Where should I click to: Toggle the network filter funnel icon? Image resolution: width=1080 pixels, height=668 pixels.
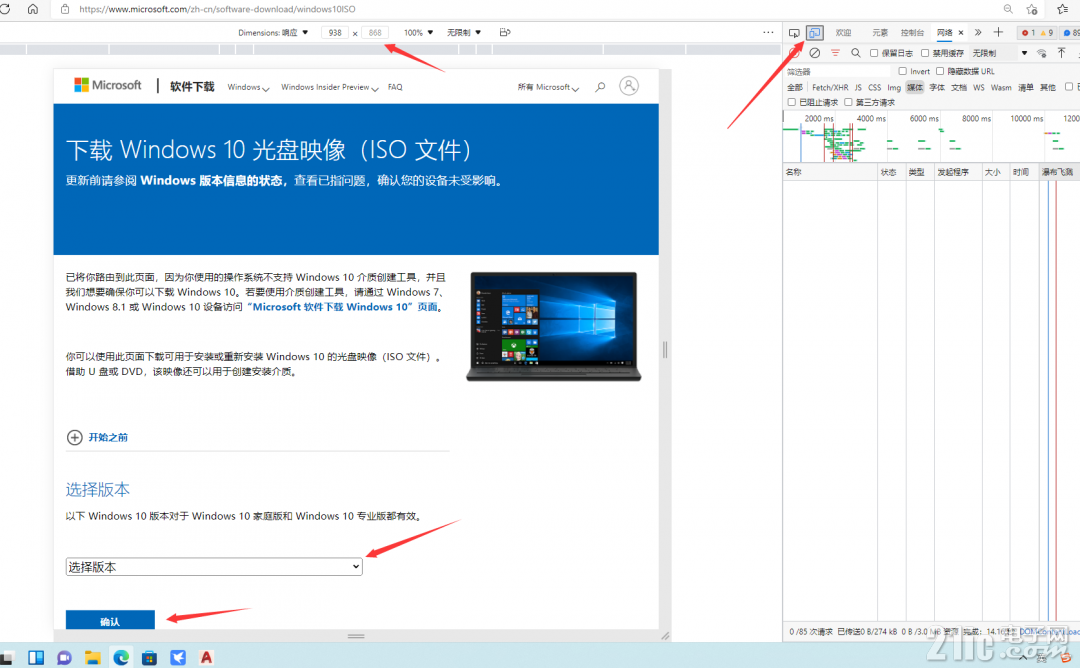[x=835, y=53]
